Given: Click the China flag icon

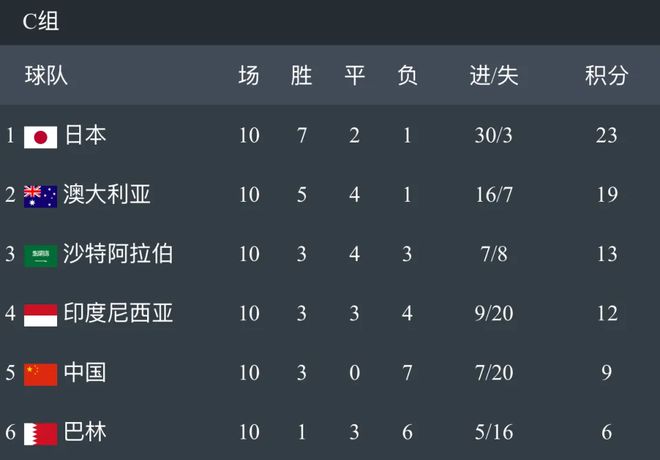Looking at the screenshot, I should (40, 374).
